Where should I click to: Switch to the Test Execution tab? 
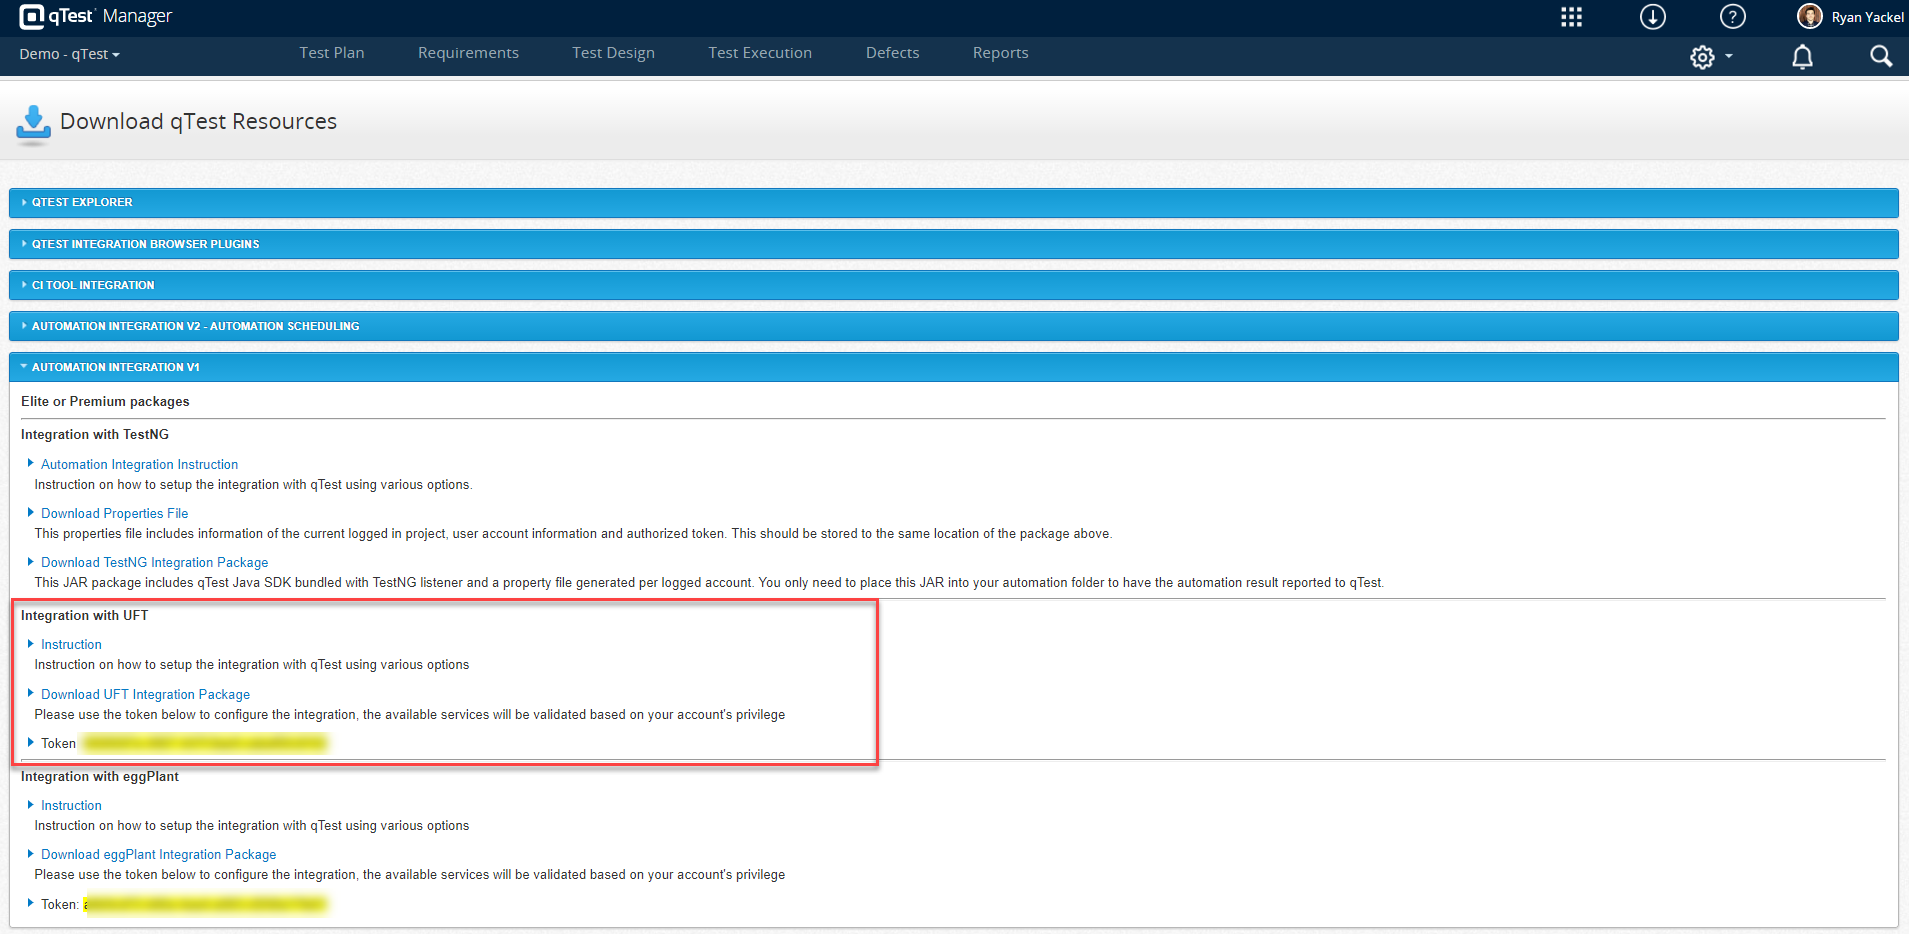click(759, 53)
